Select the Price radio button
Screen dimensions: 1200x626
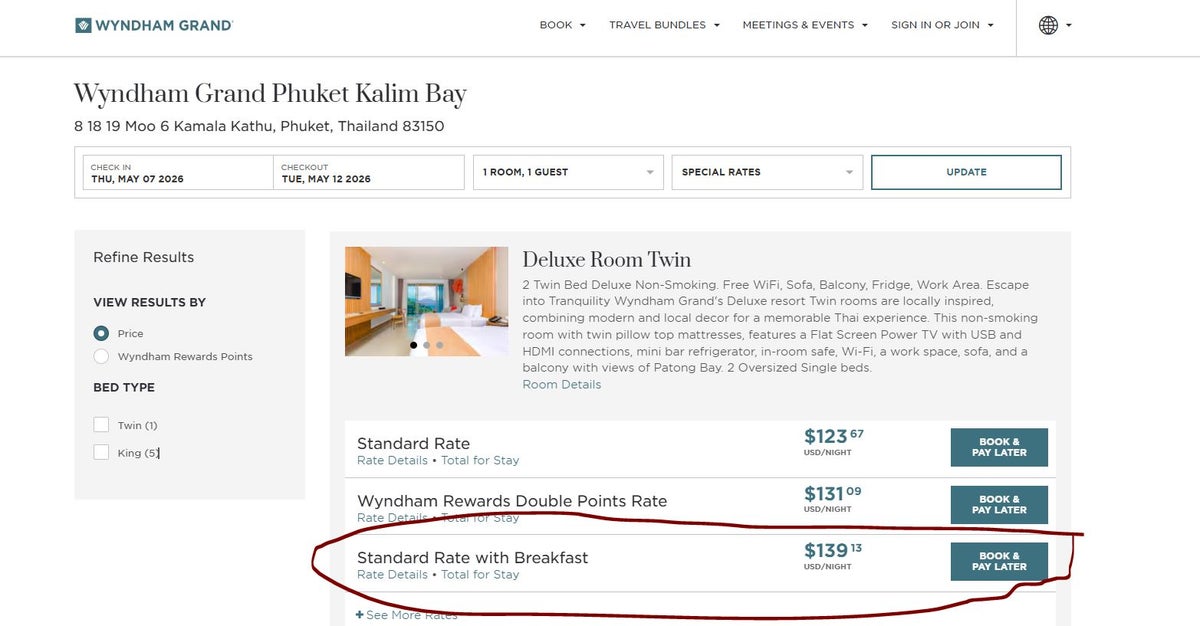tap(101, 333)
